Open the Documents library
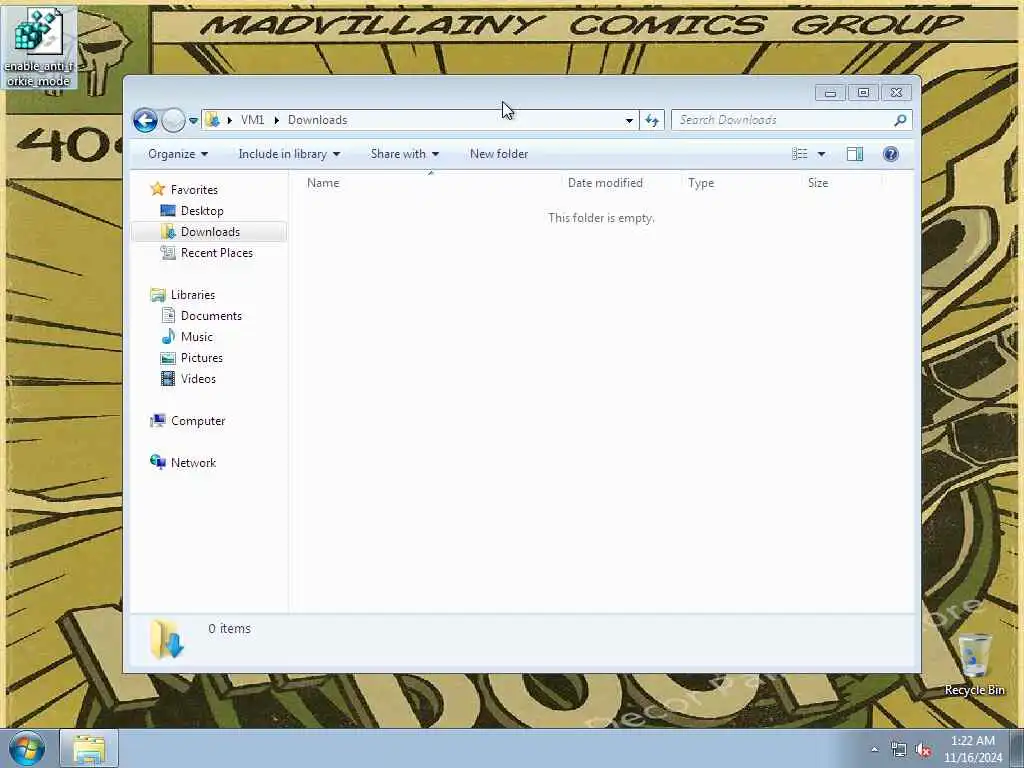 tap(211, 316)
